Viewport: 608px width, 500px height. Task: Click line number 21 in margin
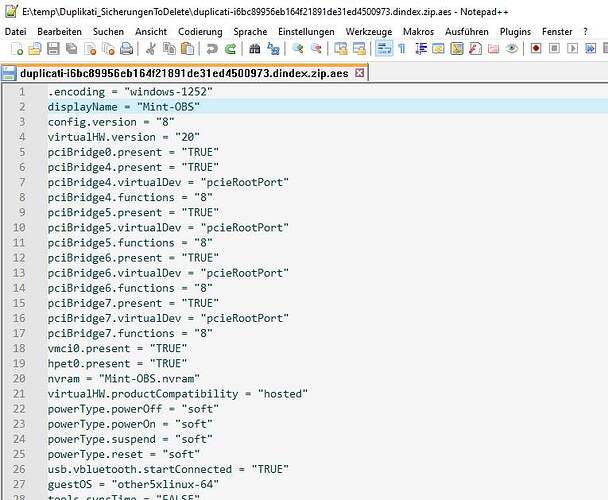coord(19,394)
